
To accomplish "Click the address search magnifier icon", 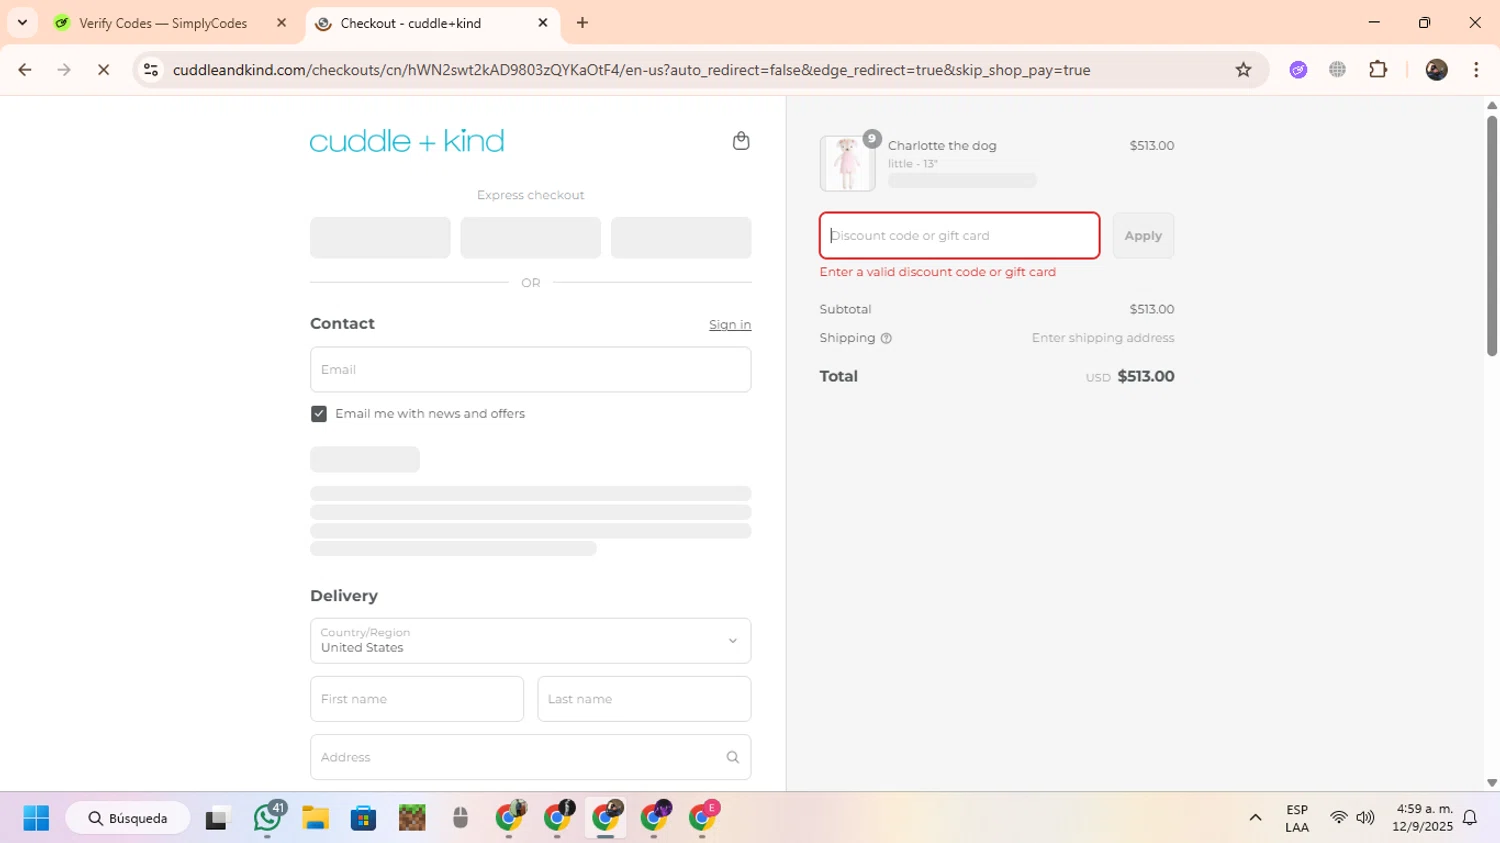I will (x=733, y=757).
